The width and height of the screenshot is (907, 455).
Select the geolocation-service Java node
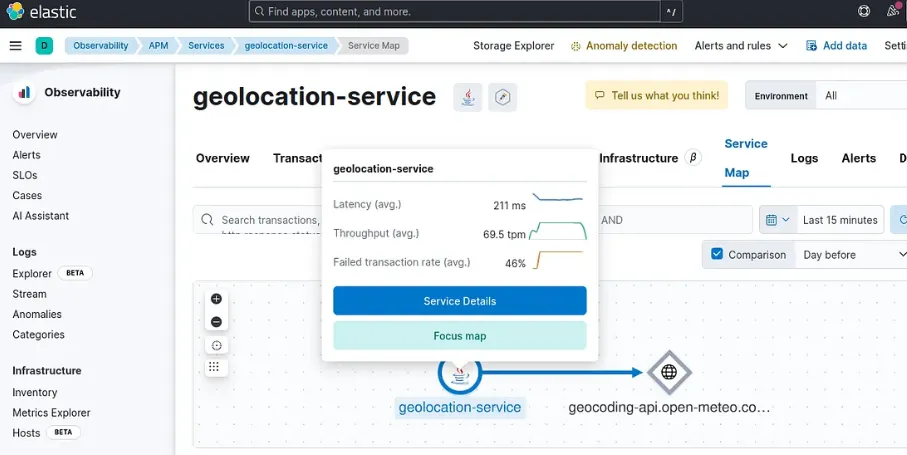(x=460, y=375)
